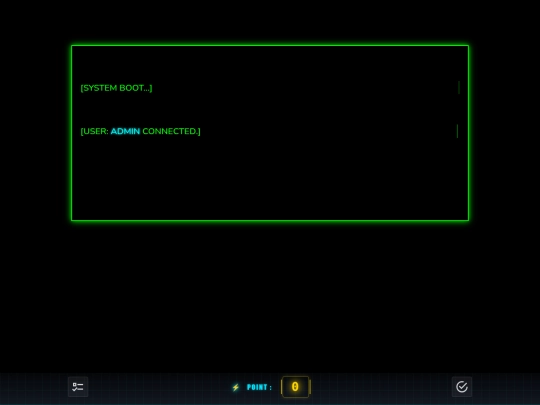540x405 pixels.
Task: Click the circled checkmark icon
Action: 462,387
